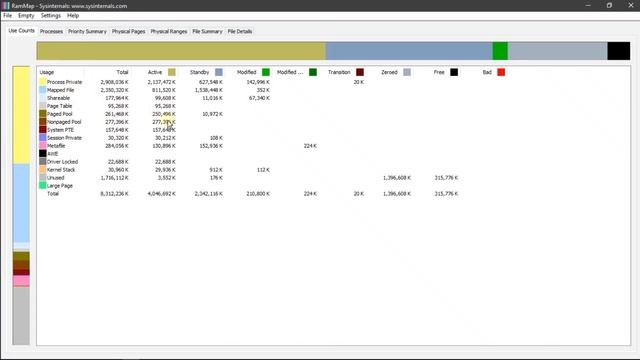
Task: Click the pink Metafile segment in side bar
Action: [x=21, y=280]
